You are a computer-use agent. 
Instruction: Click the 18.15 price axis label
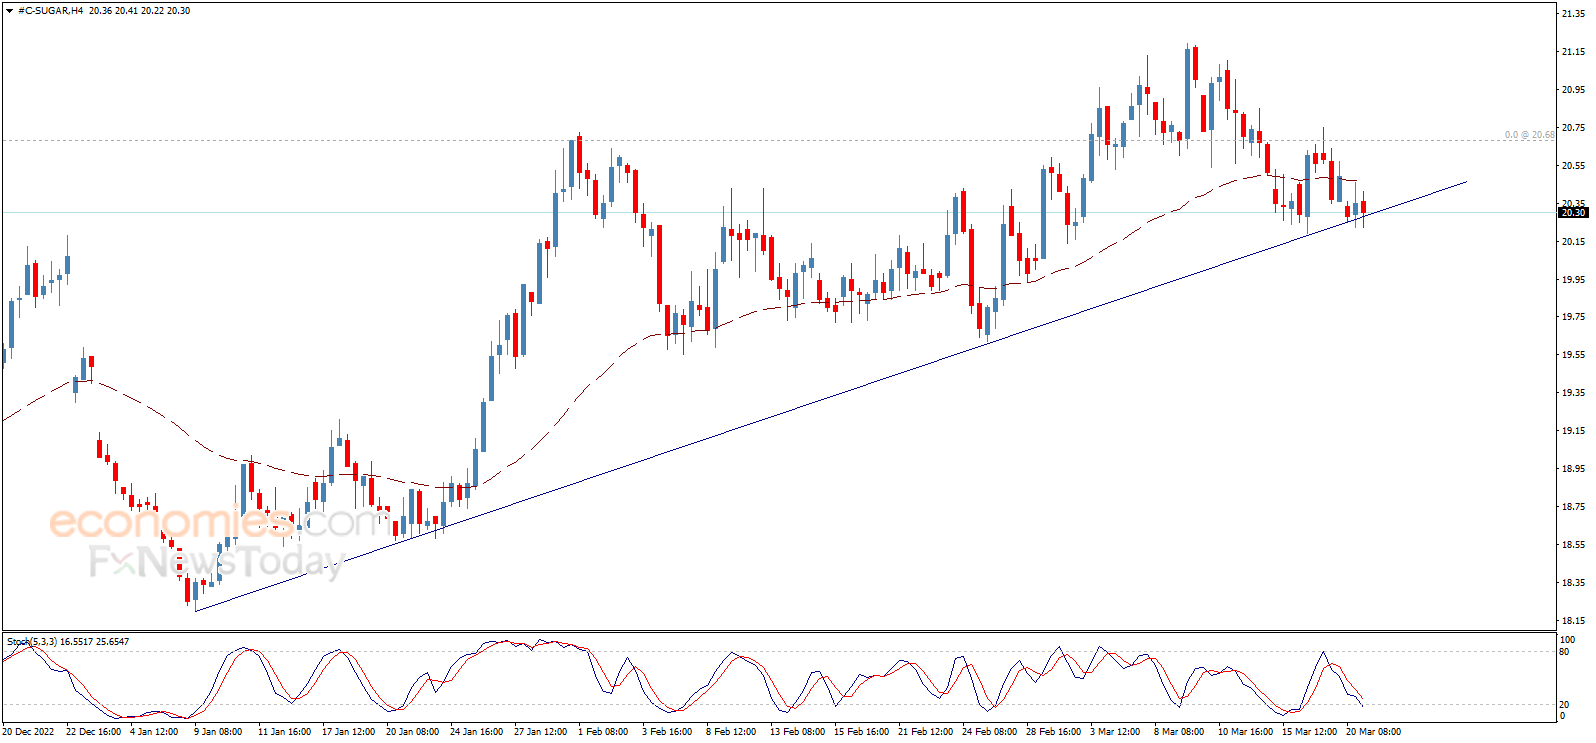(1573, 621)
